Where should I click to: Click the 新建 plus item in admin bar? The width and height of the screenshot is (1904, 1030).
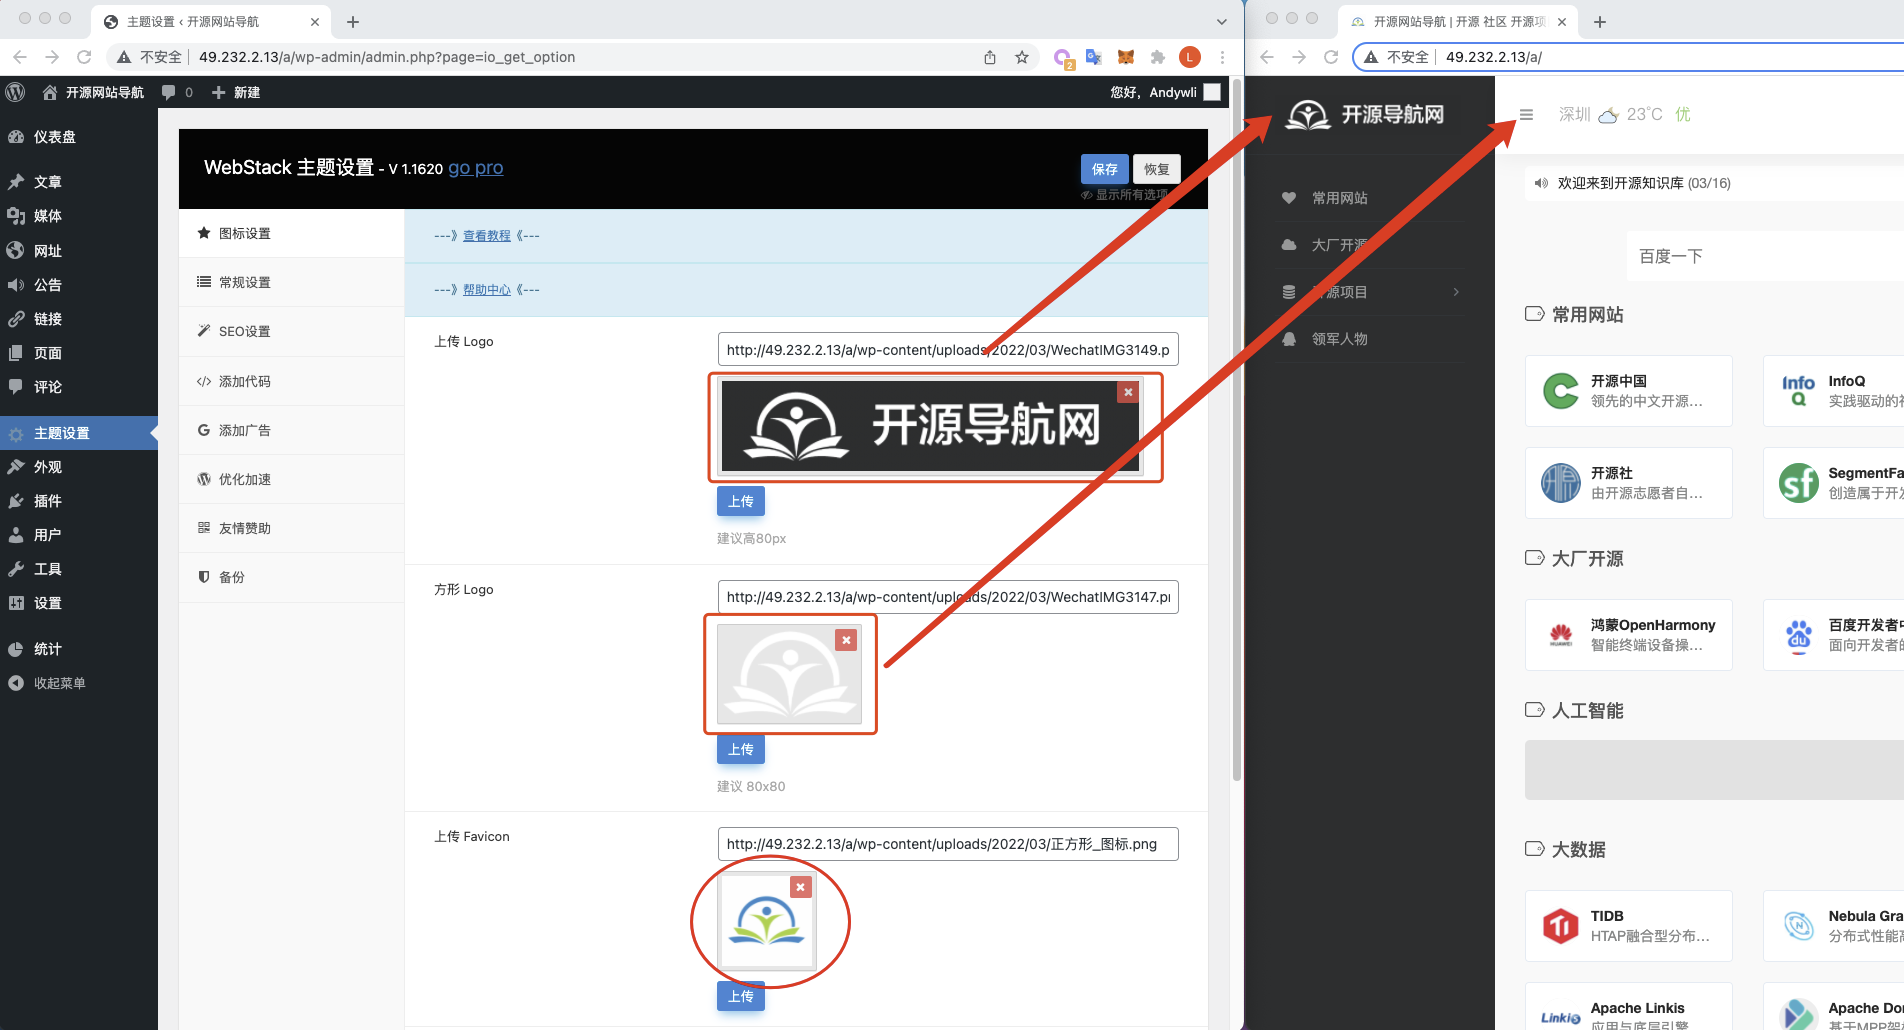click(x=236, y=92)
